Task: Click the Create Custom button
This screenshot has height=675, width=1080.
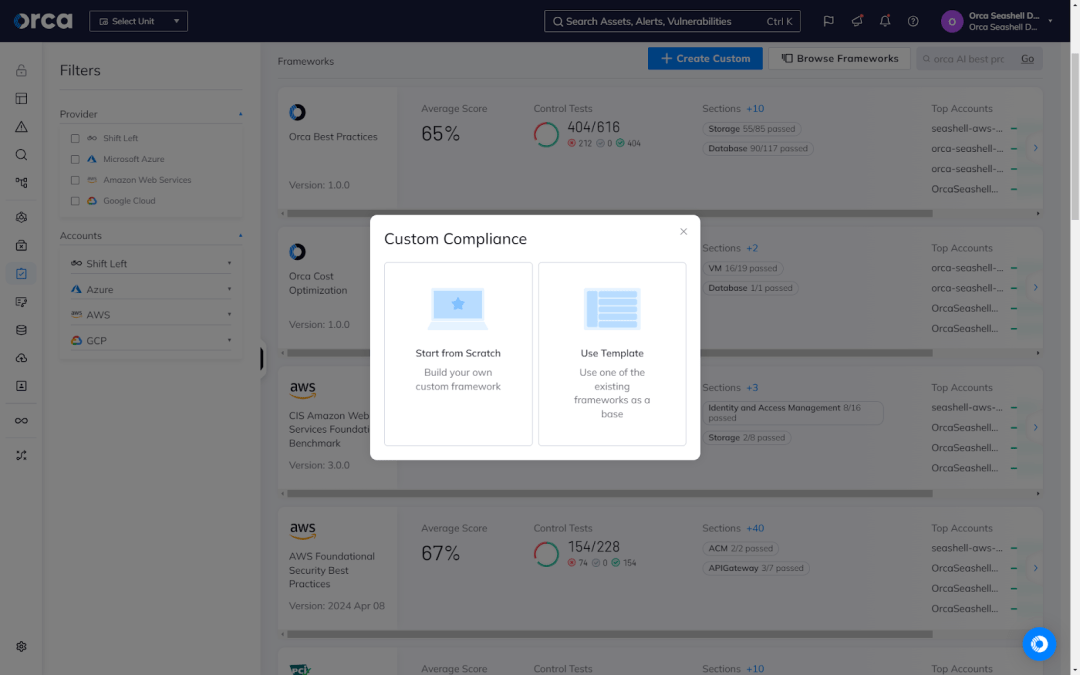Action: tap(705, 59)
